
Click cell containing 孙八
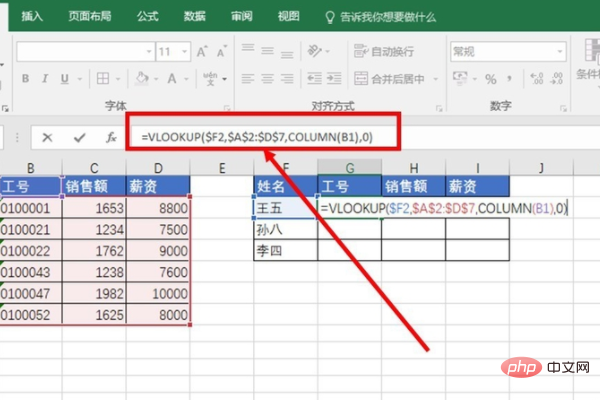(x=285, y=229)
